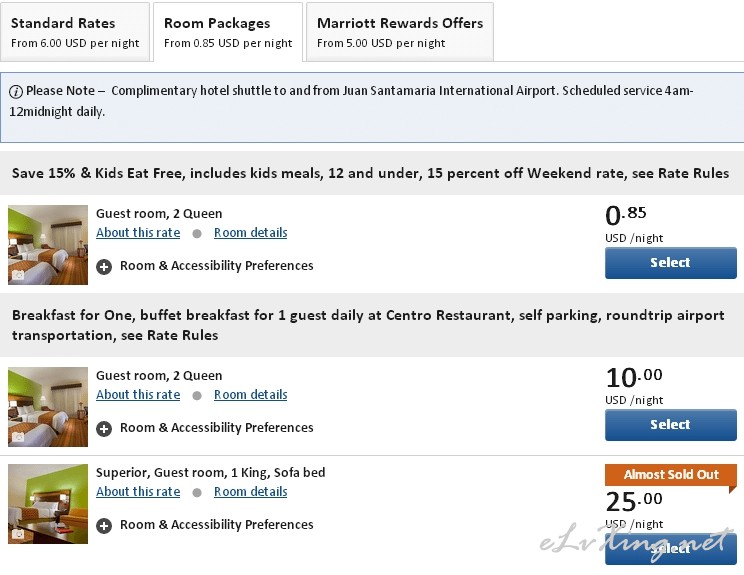Expand Room & Accessibility Preferences for 10.00 room
The height and width of the screenshot is (575, 744).
point(216,428)
